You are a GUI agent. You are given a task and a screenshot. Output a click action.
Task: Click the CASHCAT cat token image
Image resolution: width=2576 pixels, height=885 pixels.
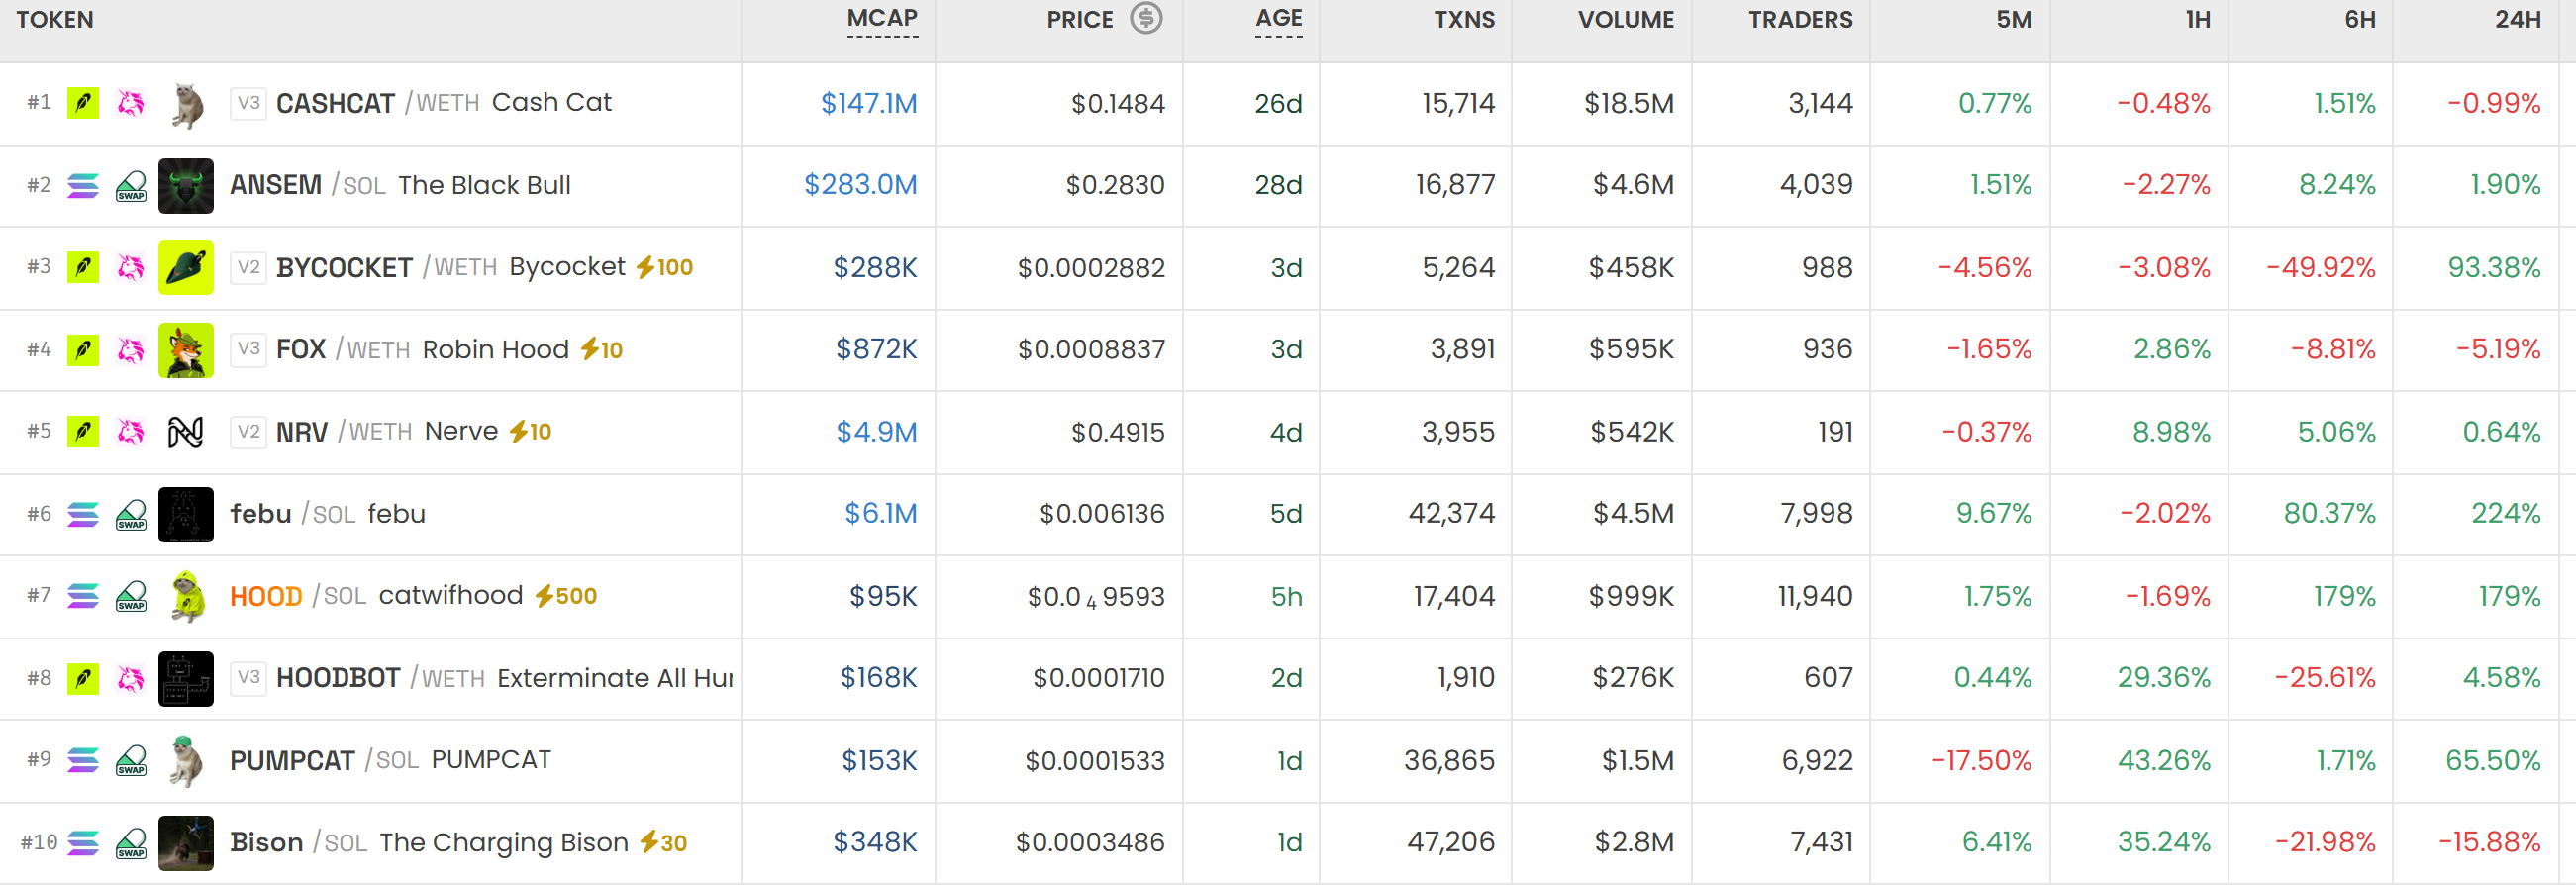coord(186,103)
